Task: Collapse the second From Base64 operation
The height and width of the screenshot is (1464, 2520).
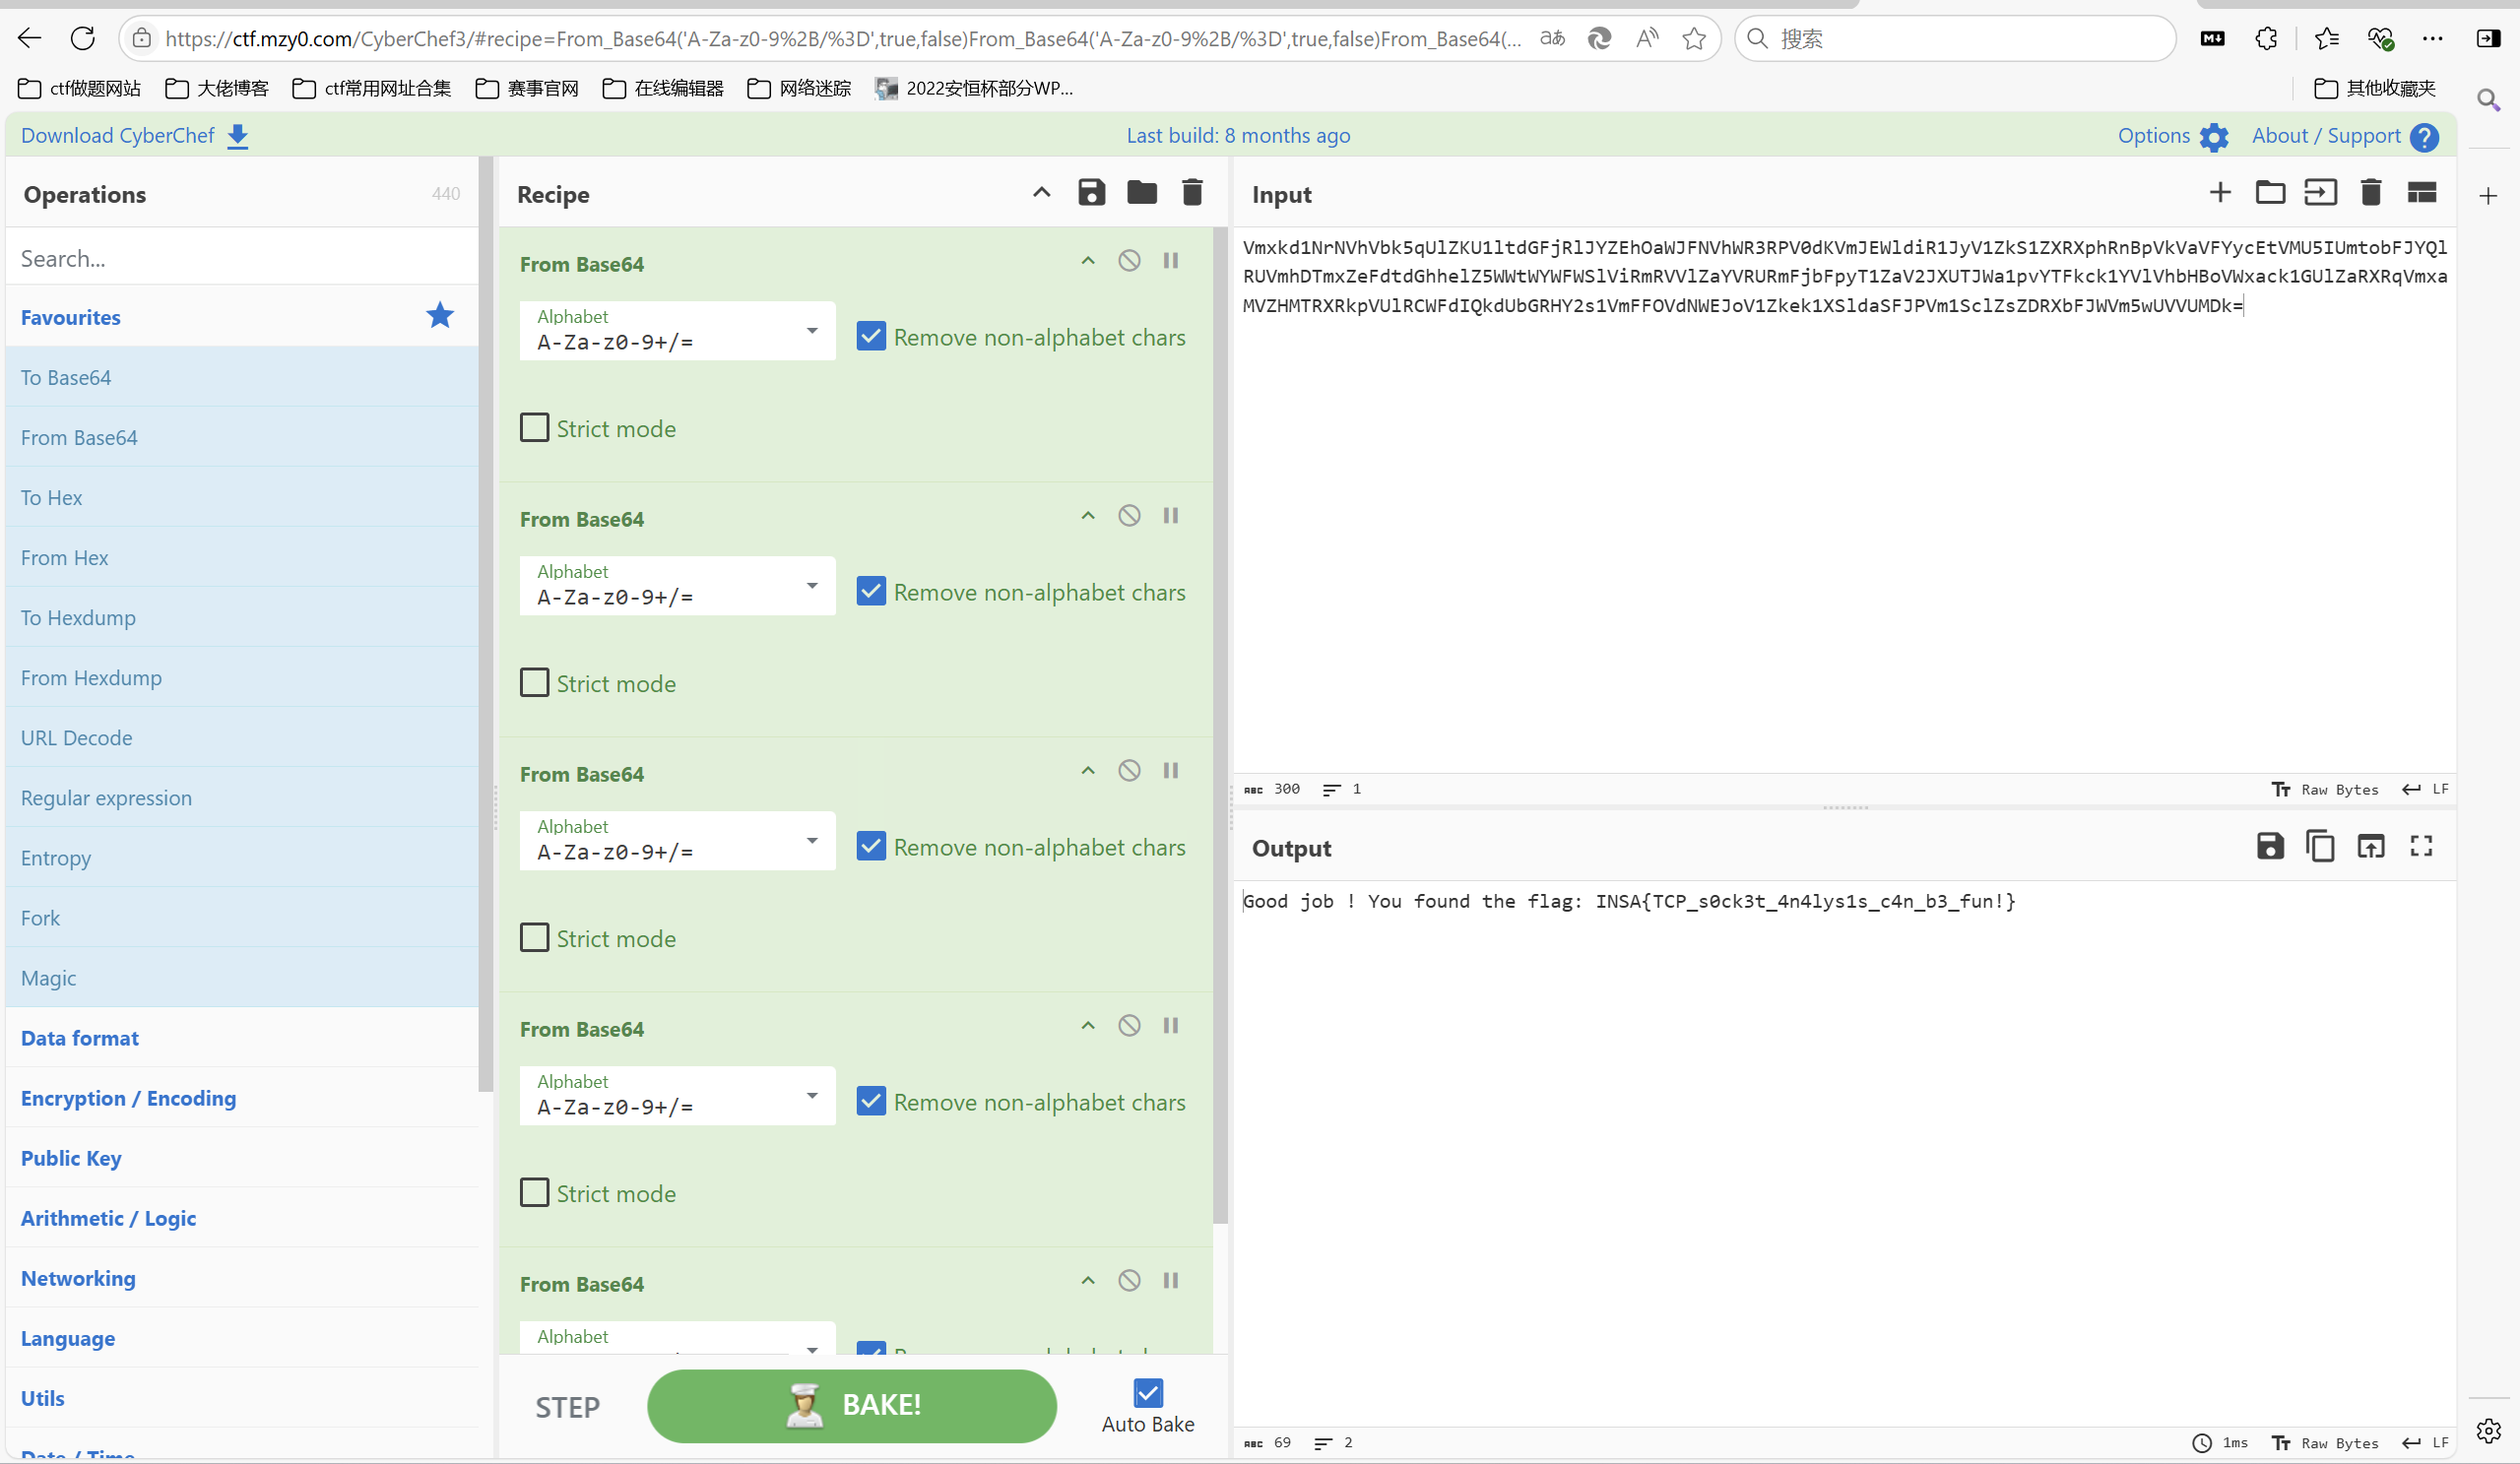Action: point(1088,516)
